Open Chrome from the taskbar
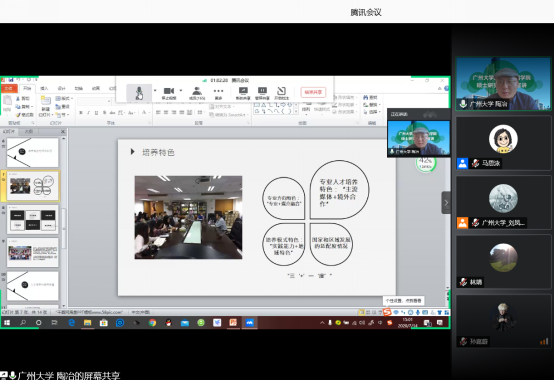This screenshot has width=554, height=380. coord(152,322)
